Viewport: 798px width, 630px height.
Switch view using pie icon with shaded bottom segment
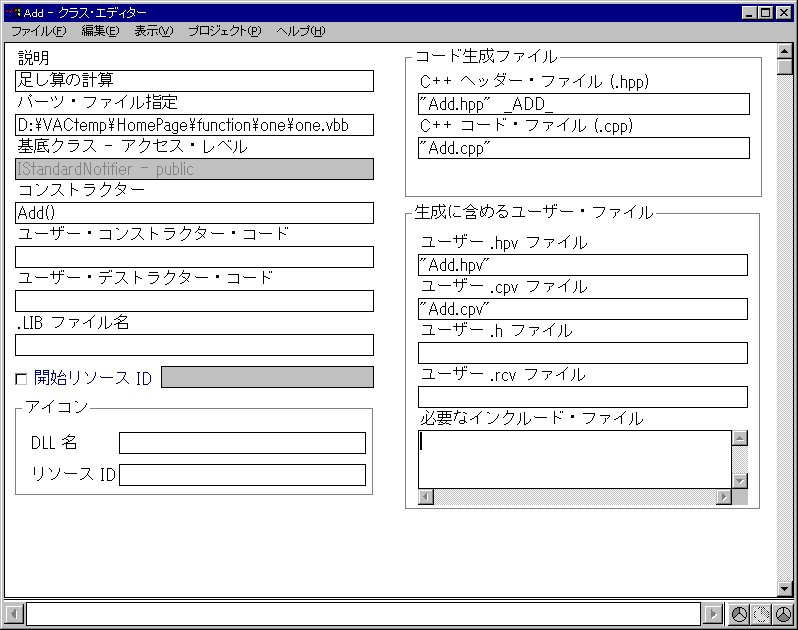783,615
